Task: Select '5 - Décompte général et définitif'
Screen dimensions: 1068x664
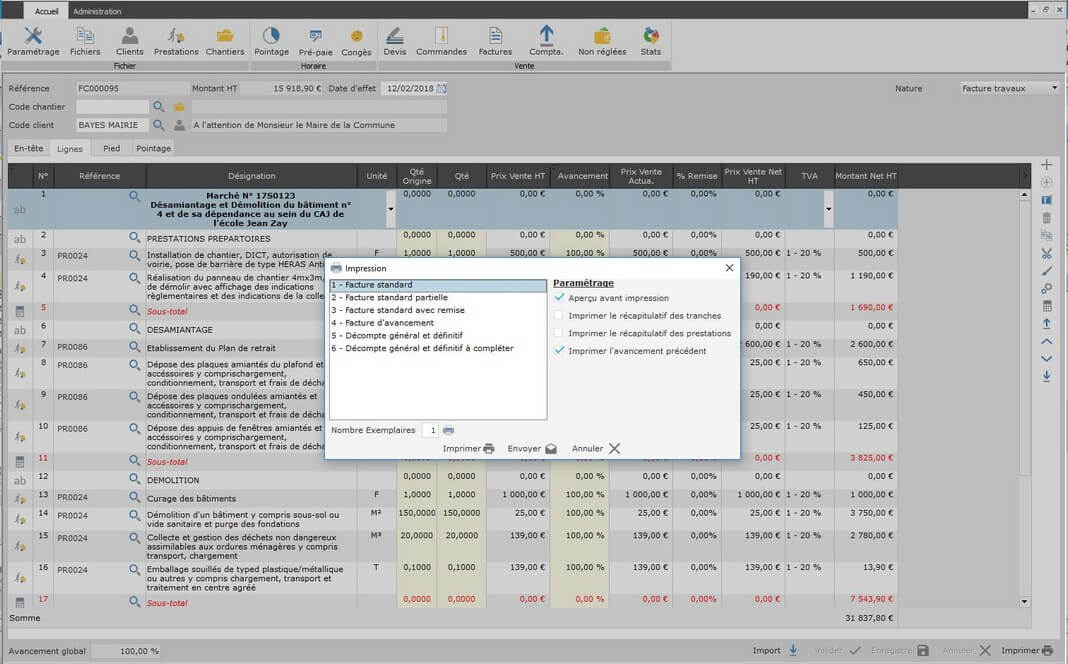Action: [438, 336]
